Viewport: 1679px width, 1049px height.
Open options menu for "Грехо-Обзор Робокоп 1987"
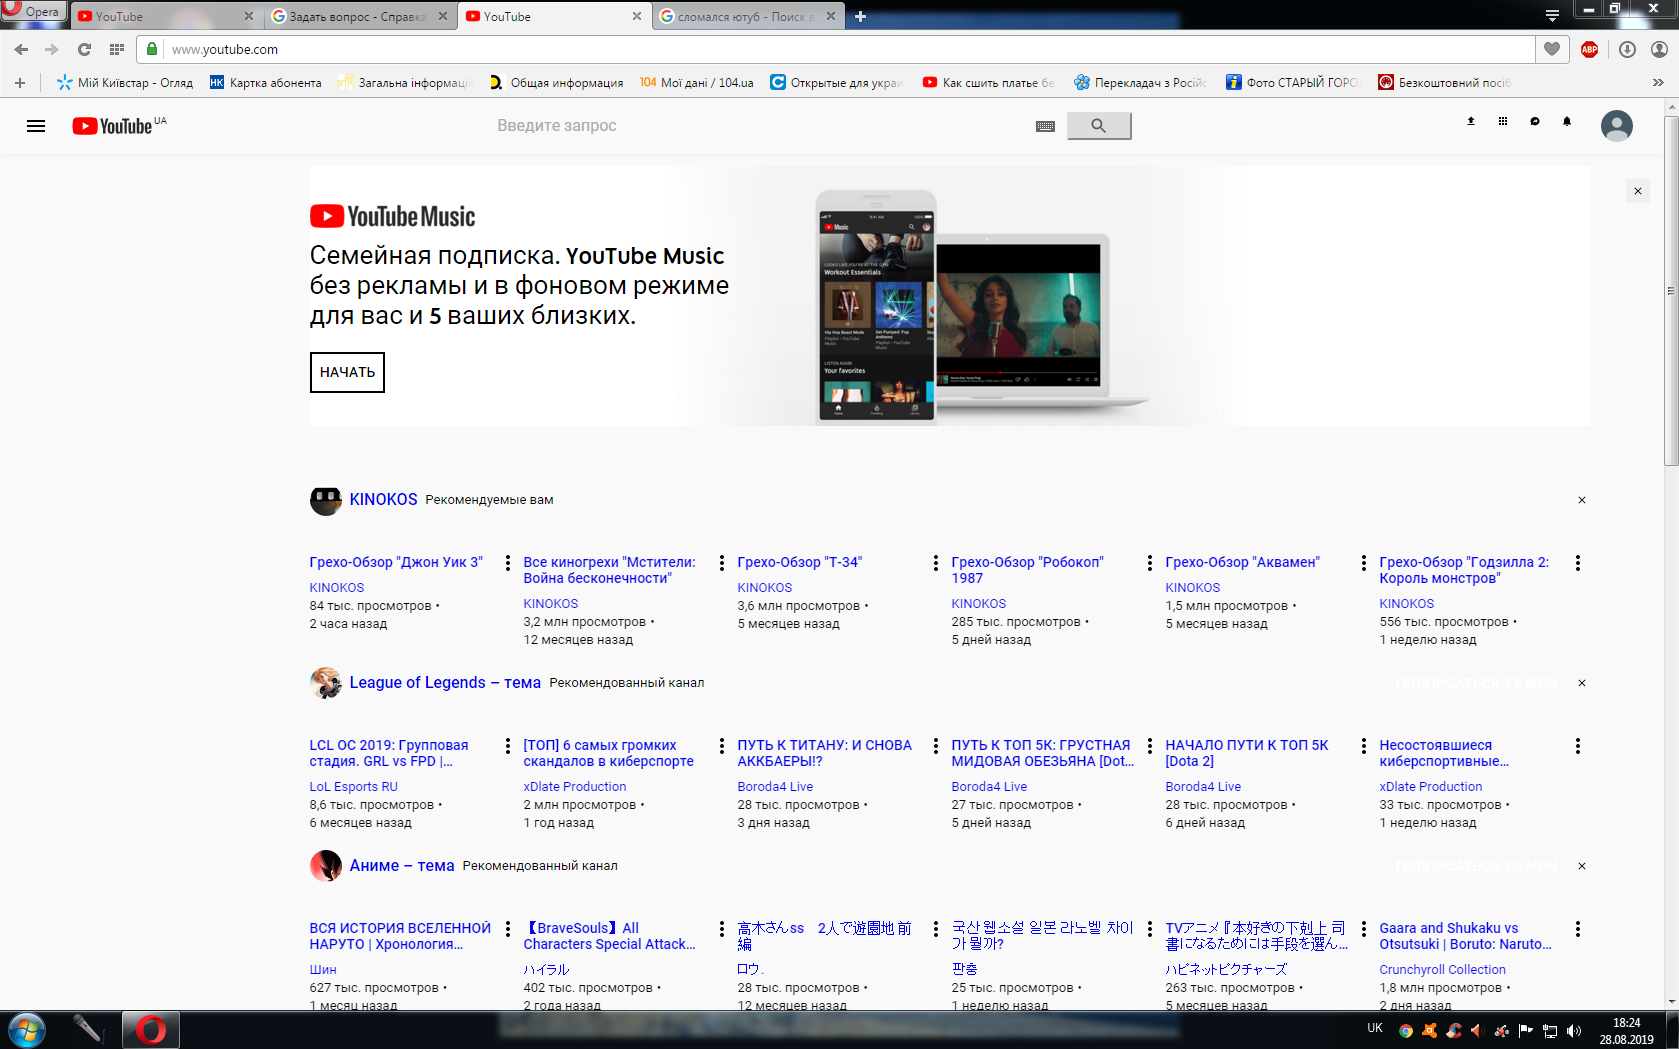pos(1150,563)
